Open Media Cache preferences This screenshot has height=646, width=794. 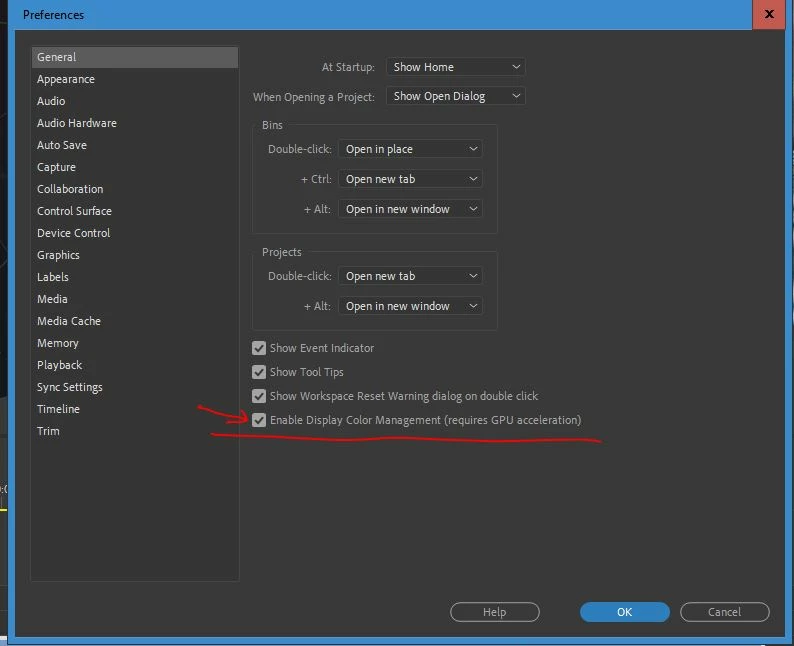[x=135, y=321]
